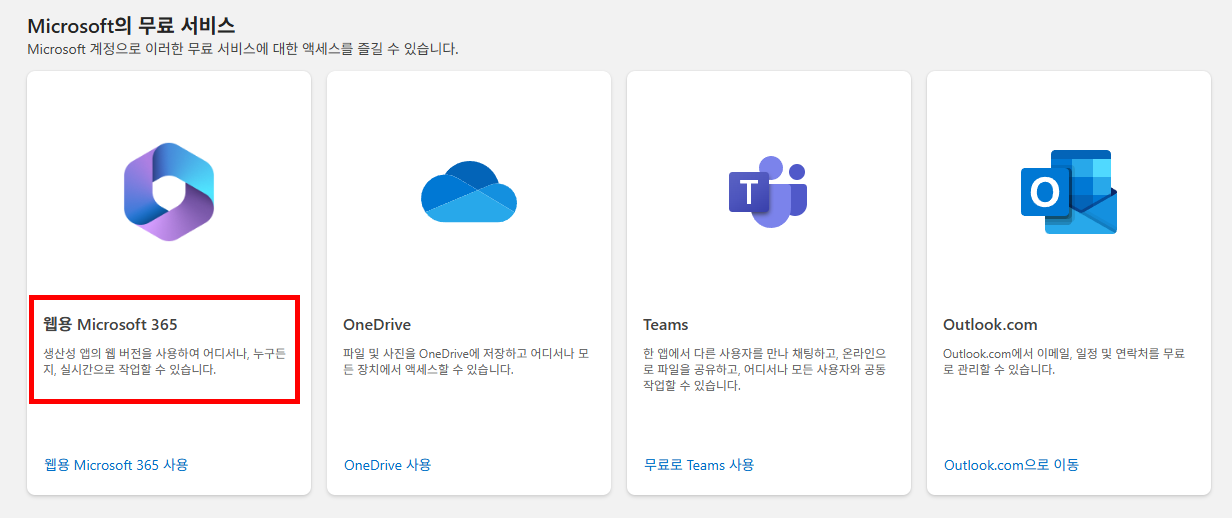Click the Teams logo icon
The width and height of the screenshot is (1232, 518).
click(768, 191)
